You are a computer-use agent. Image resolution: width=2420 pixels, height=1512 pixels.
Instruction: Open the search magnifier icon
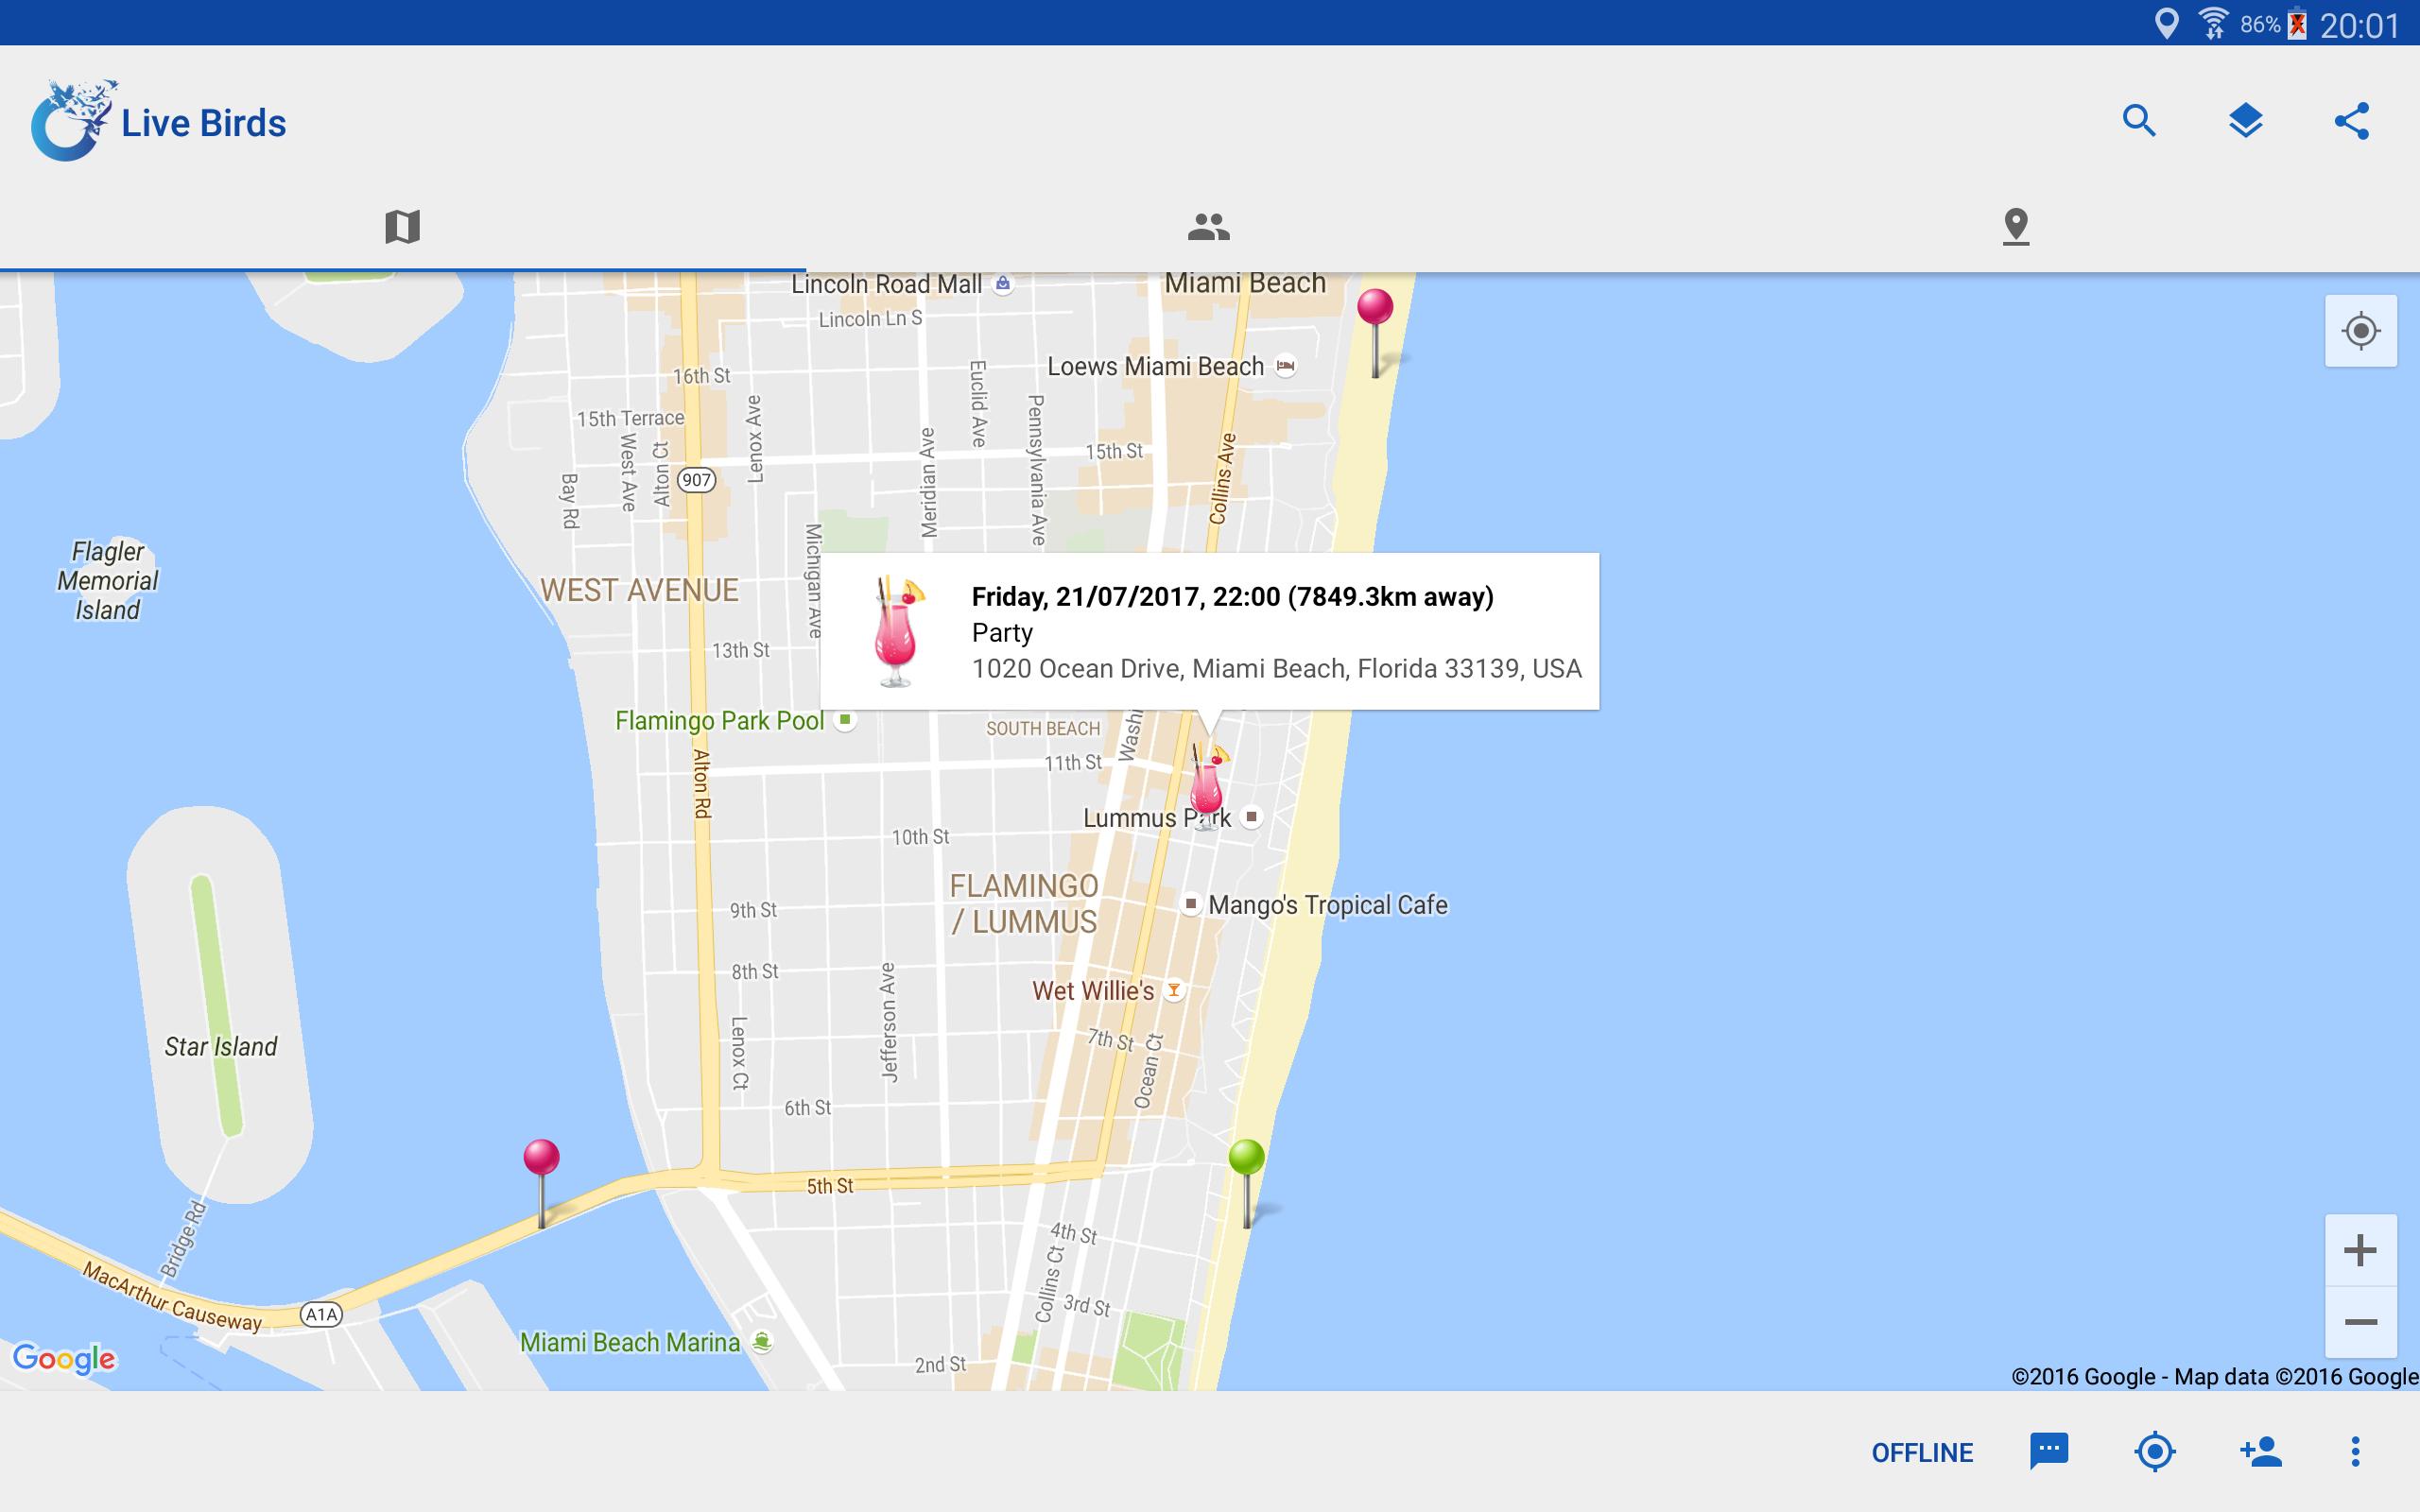(2139, 121)
